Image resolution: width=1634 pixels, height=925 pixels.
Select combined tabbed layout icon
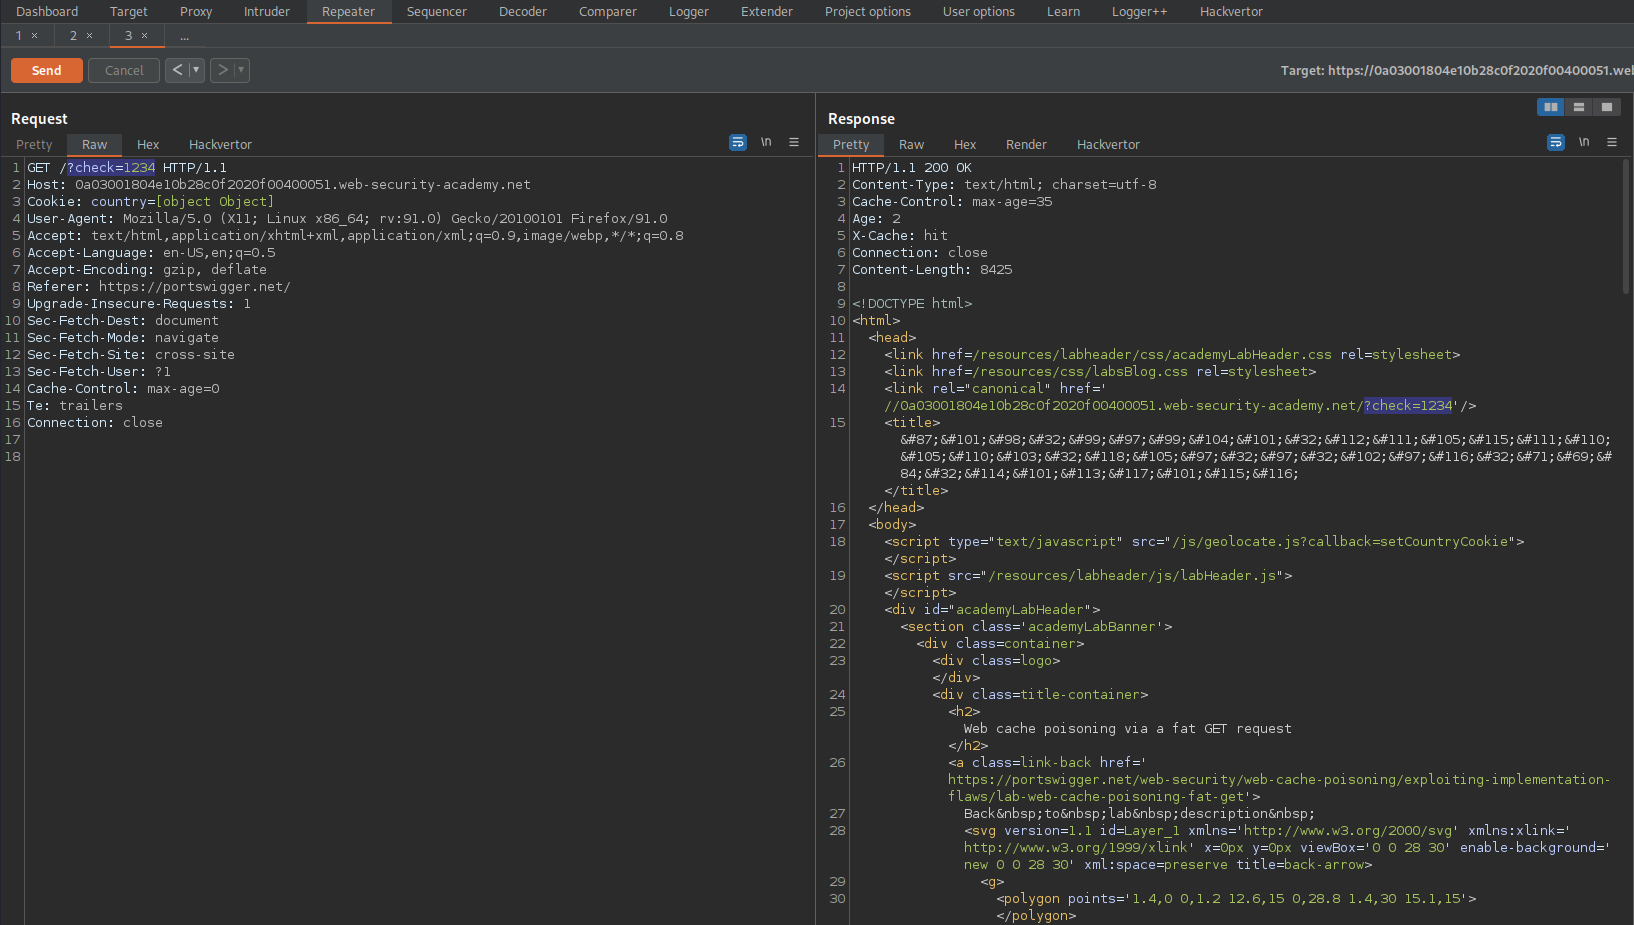point(1607,107)
